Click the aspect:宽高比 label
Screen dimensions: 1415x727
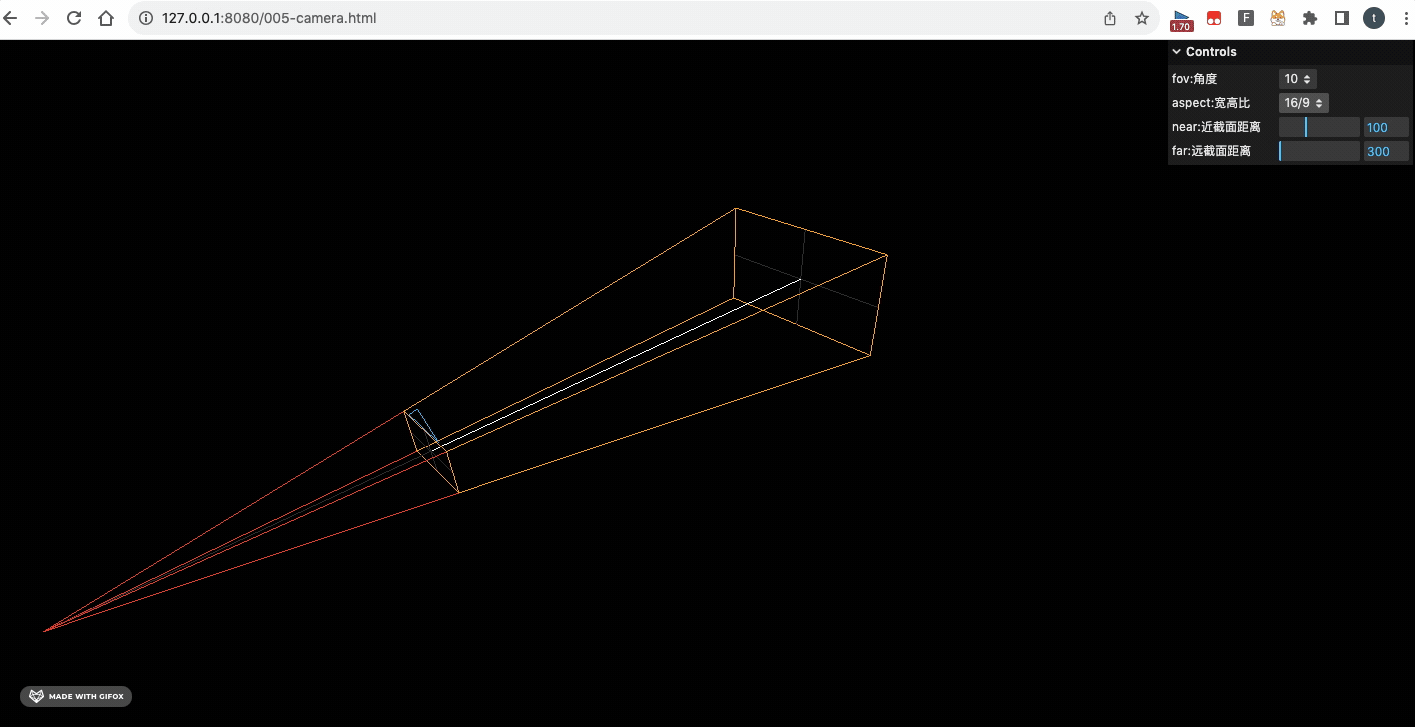click(x=1211, y=103)
